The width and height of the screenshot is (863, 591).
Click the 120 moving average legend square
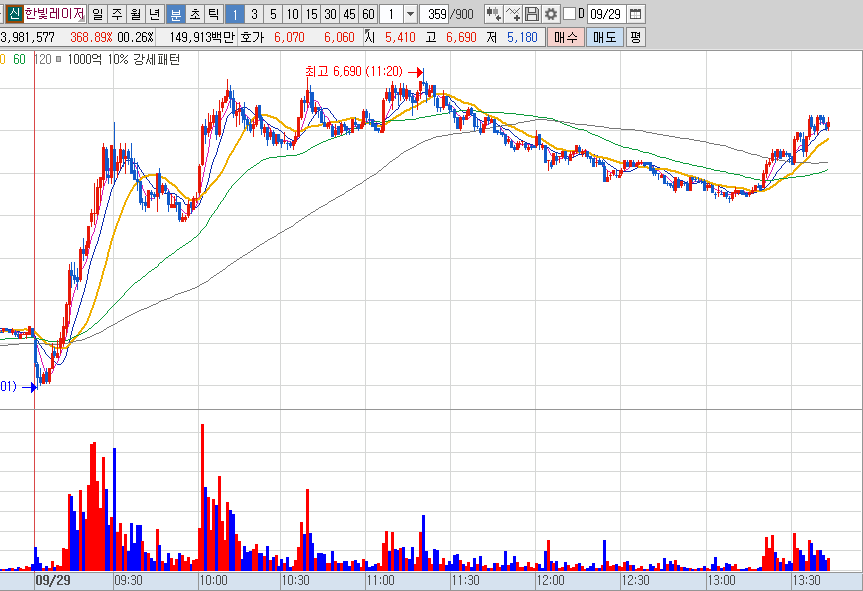58,59
